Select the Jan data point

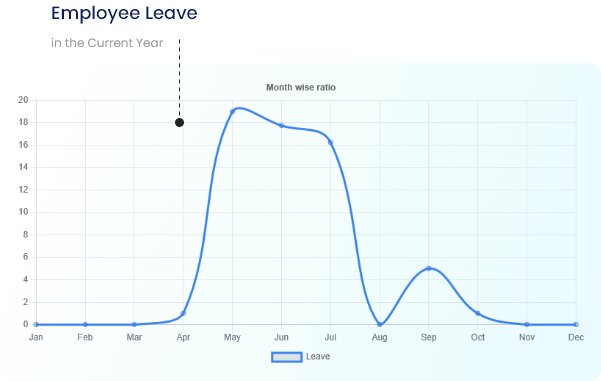[36, 325]
